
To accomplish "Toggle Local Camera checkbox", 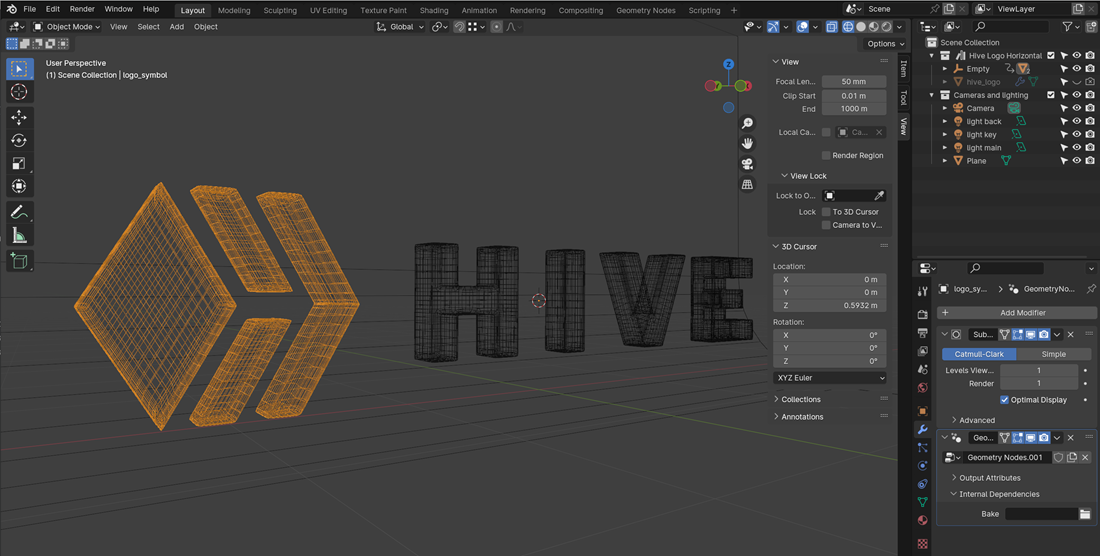I will 826,132.
